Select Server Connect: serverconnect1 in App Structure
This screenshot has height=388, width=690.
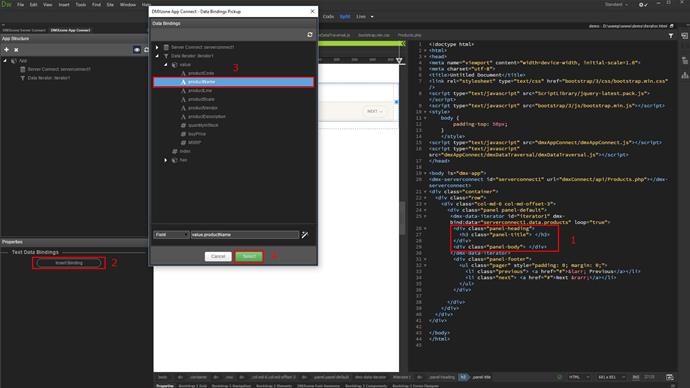[59, 69]
